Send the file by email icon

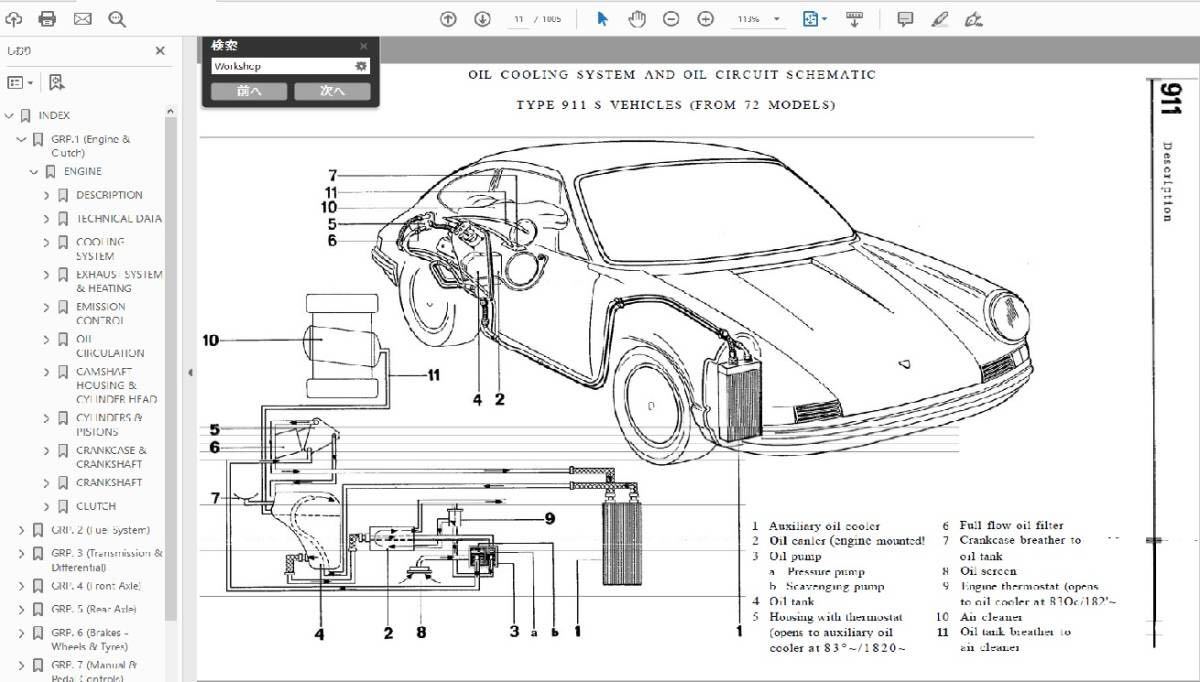82,19
